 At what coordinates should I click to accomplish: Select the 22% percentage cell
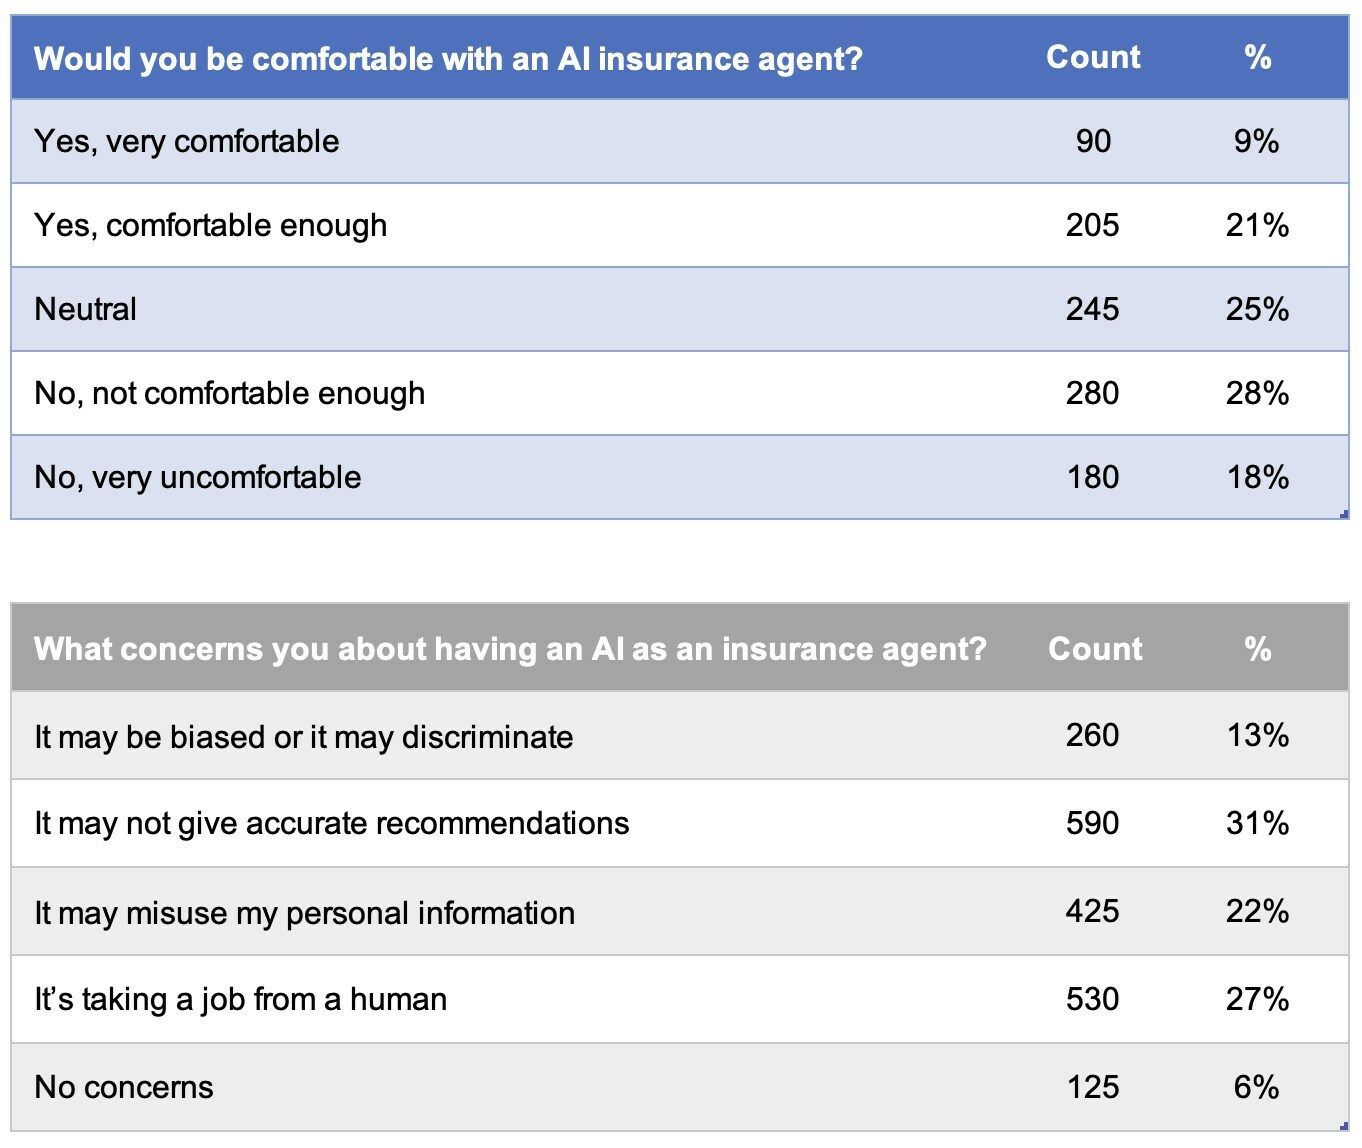[x=1257, y=912]
